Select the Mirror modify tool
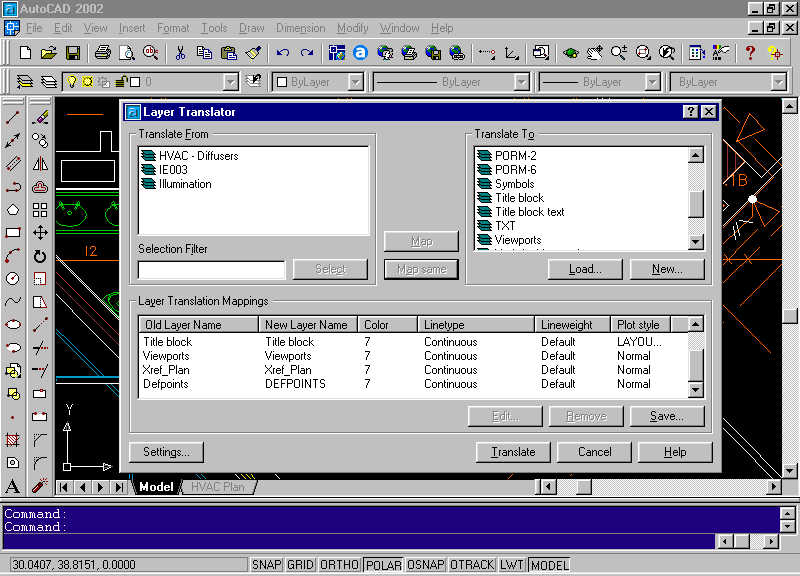The image size is (800, 576). point(40,163)
